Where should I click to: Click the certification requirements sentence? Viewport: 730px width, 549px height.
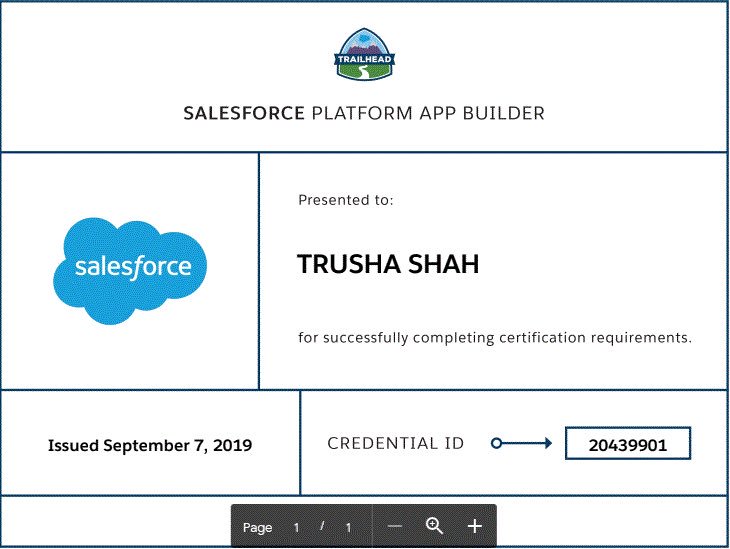point(495,338)
